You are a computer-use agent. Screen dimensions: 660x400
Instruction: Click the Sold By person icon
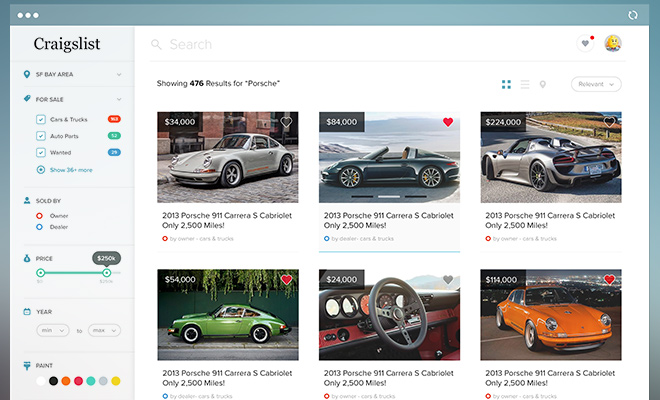click(27, 200)
